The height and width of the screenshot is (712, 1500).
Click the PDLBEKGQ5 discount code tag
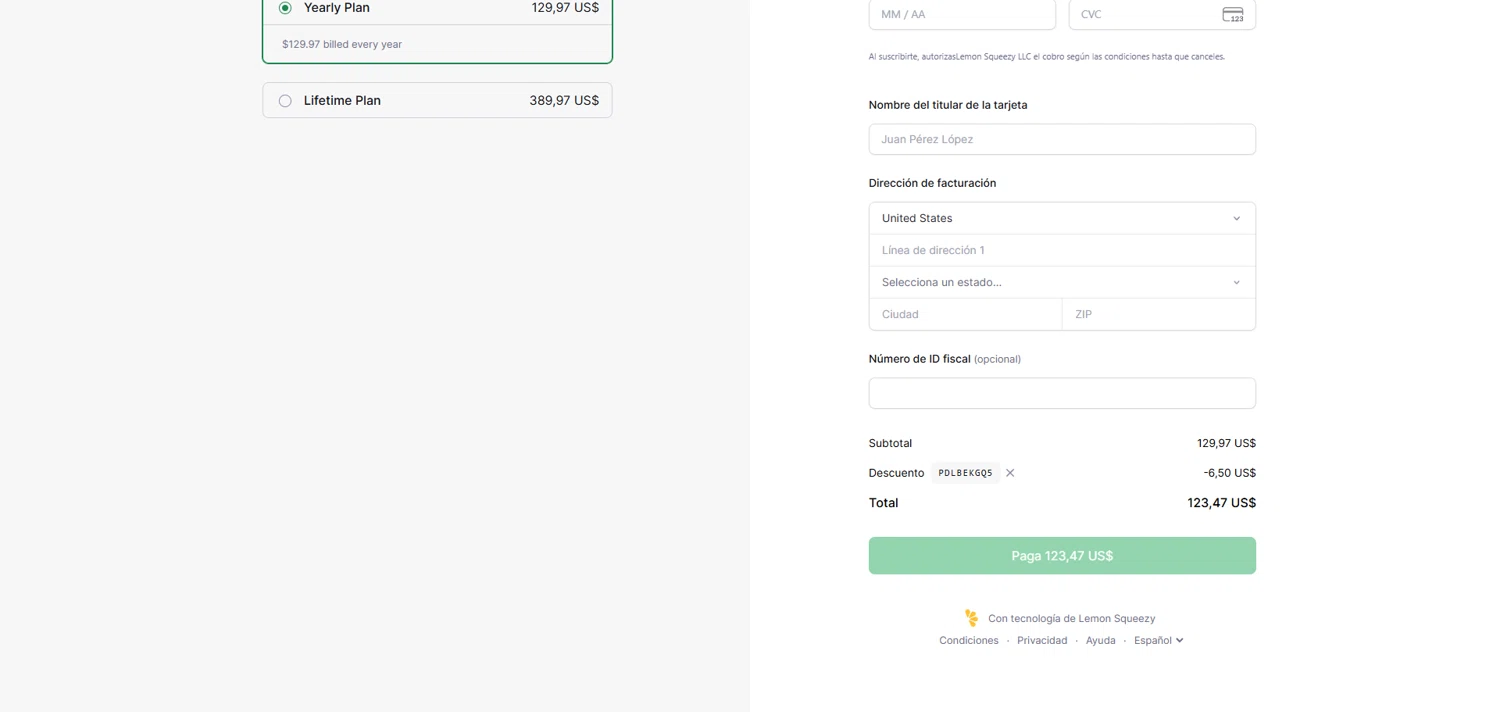point(965,473)
